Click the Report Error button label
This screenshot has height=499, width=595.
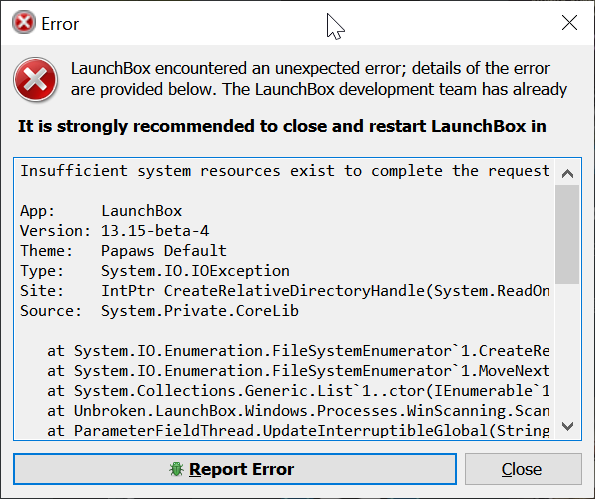click(x=241, y=469)
